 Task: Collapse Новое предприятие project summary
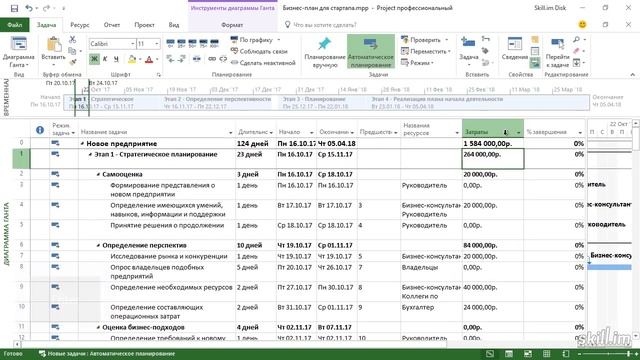point(82,144)
